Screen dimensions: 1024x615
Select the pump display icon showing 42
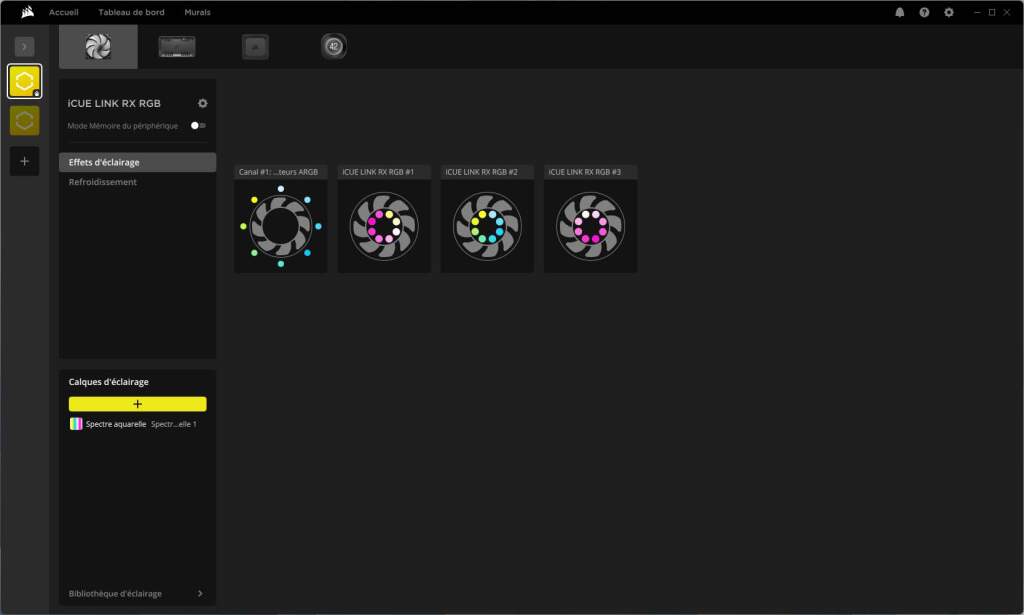tap(334, 46)
